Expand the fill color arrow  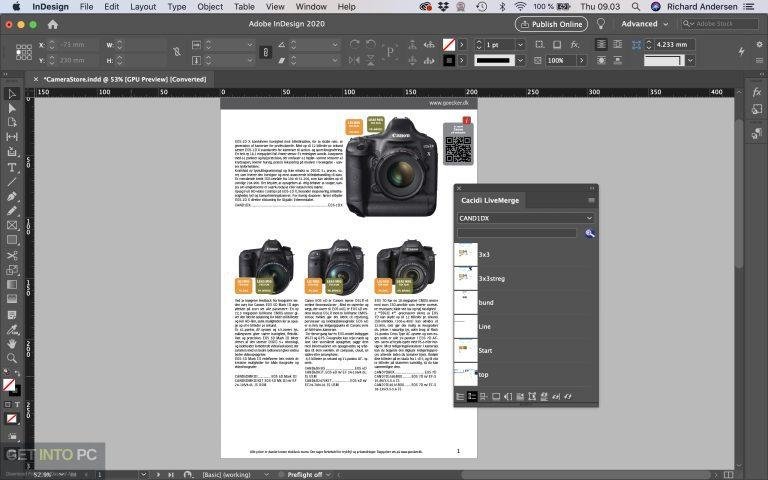pyautogui.click(x=462, y=45)
